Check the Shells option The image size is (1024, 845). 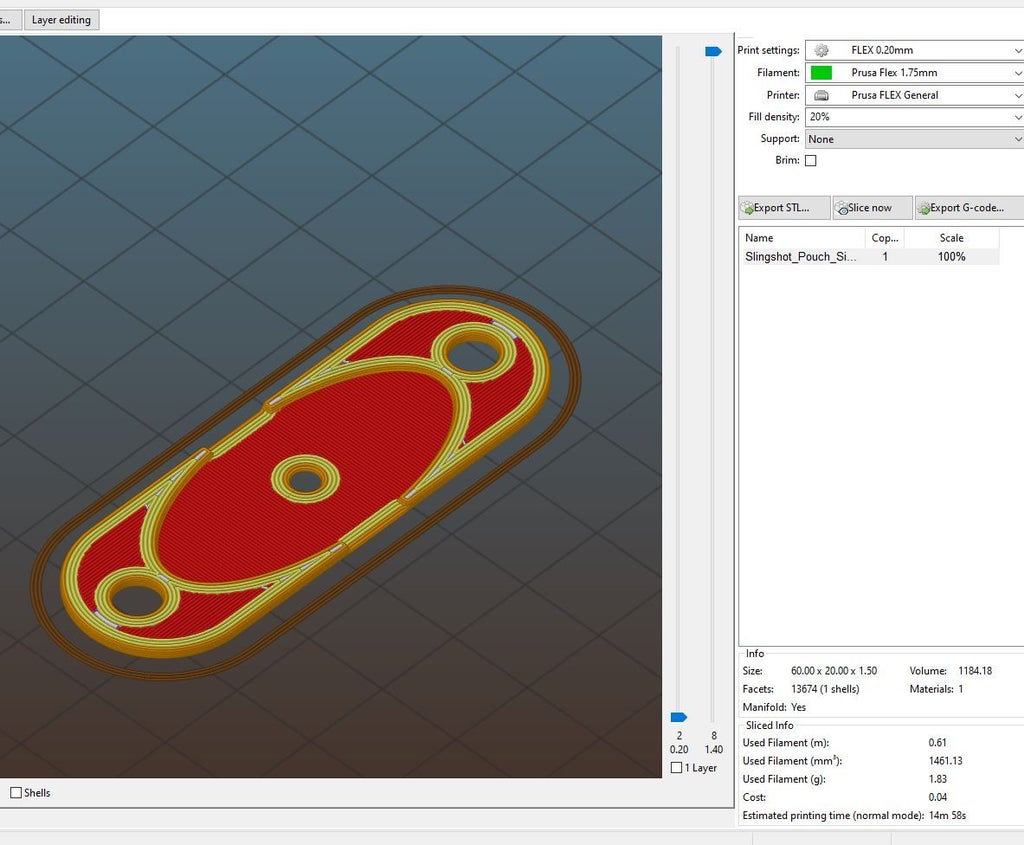(x=16, y=793)
